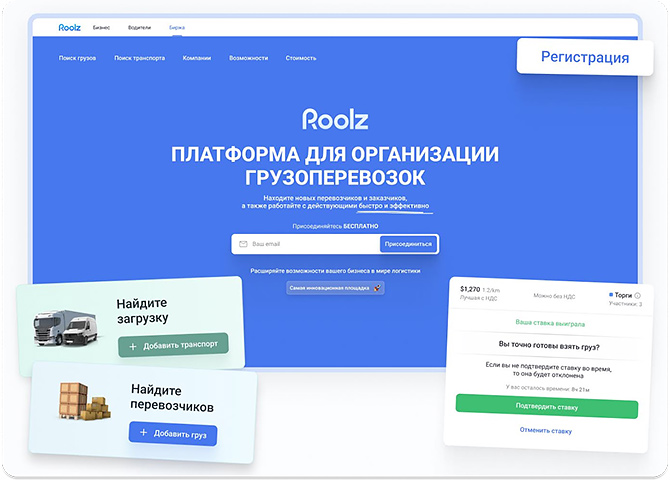
Task: Click the Найдите перевозчиков heading
Action: click(x=172, y=398)
